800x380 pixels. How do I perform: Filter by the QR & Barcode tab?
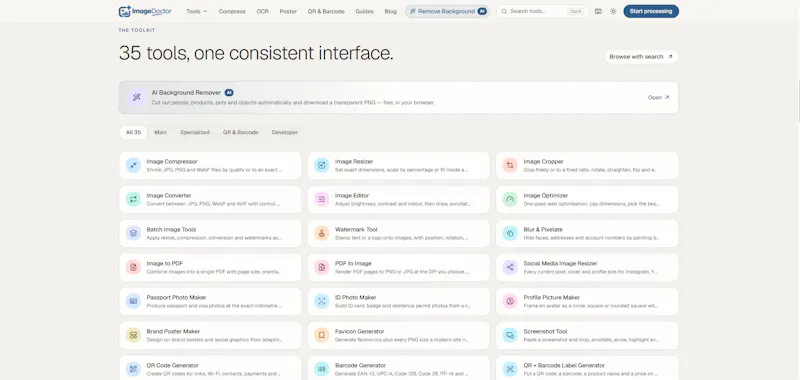pyautogui.click(x=240, y=133)
